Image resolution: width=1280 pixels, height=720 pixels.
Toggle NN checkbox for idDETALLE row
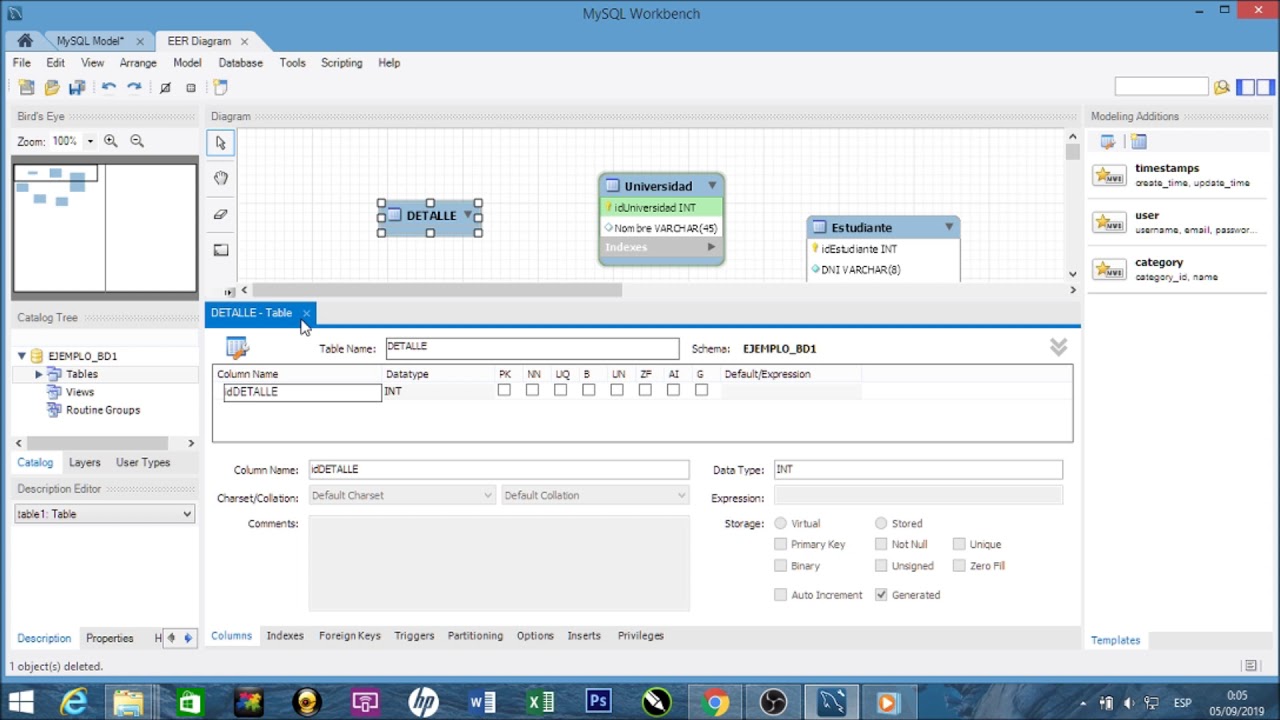tap(532, 390)
